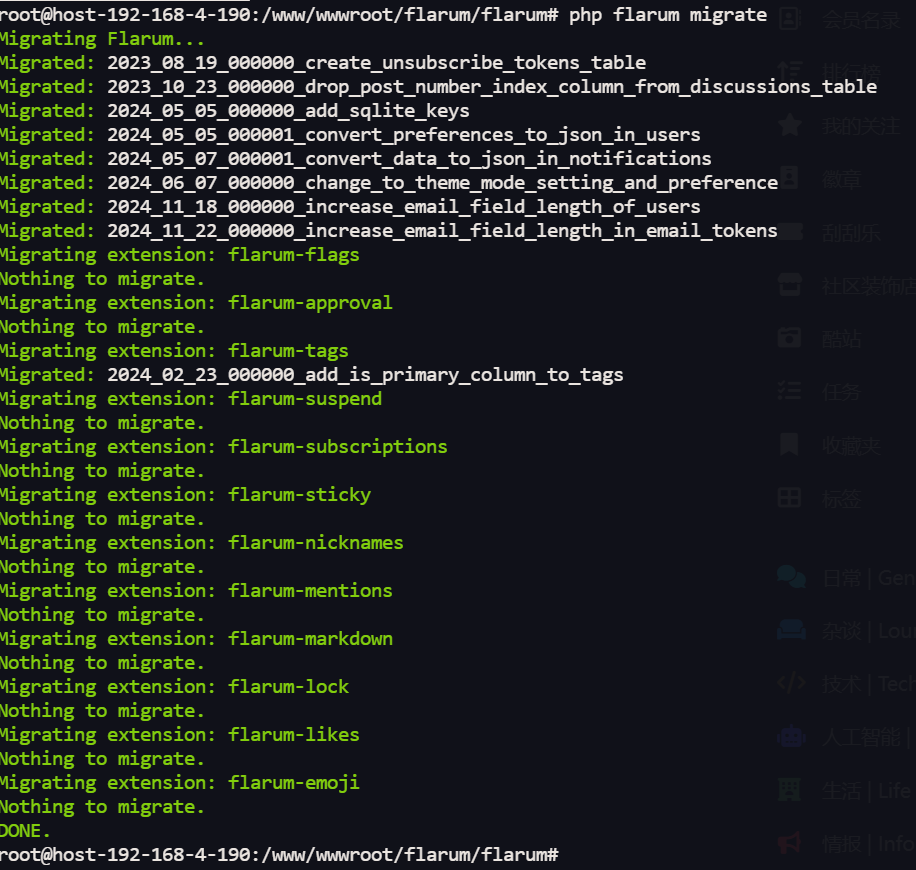916x870 pixels.
Task: Click the icon beside 酷站
Action: click(789, 338)
